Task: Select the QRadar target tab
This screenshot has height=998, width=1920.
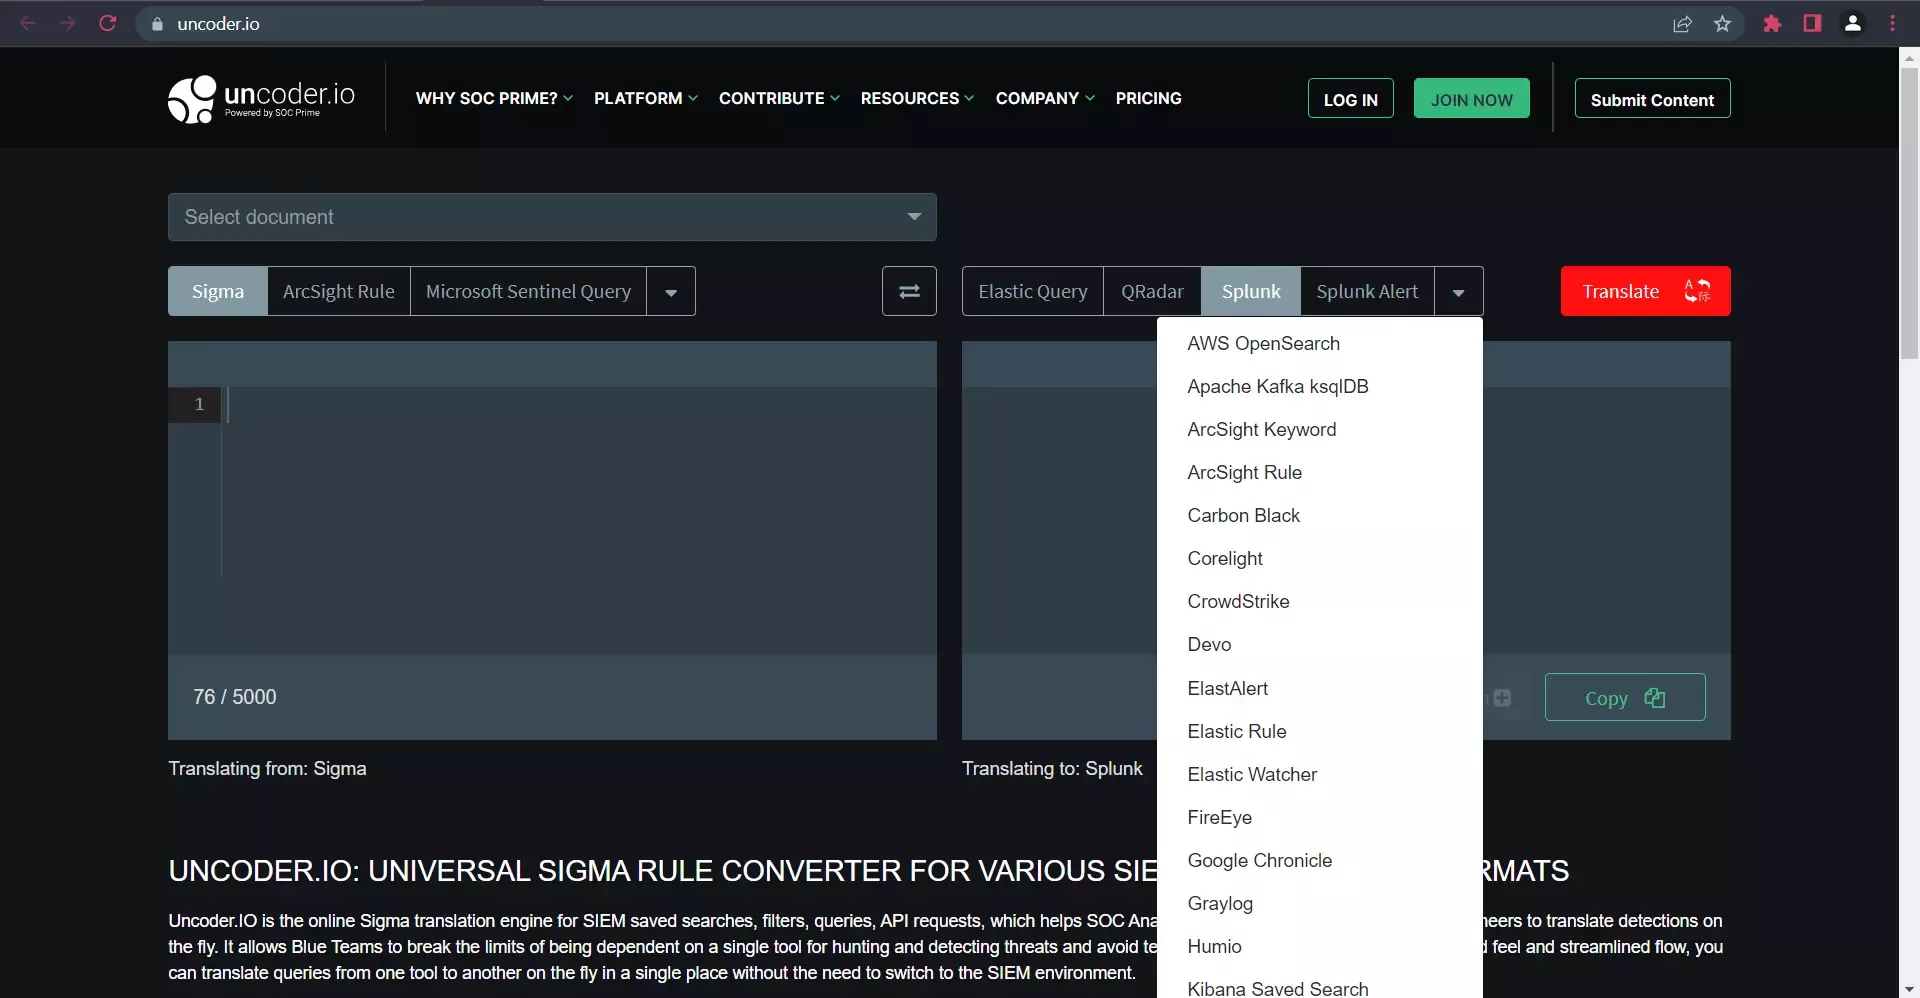Action: coord(1152,291)
